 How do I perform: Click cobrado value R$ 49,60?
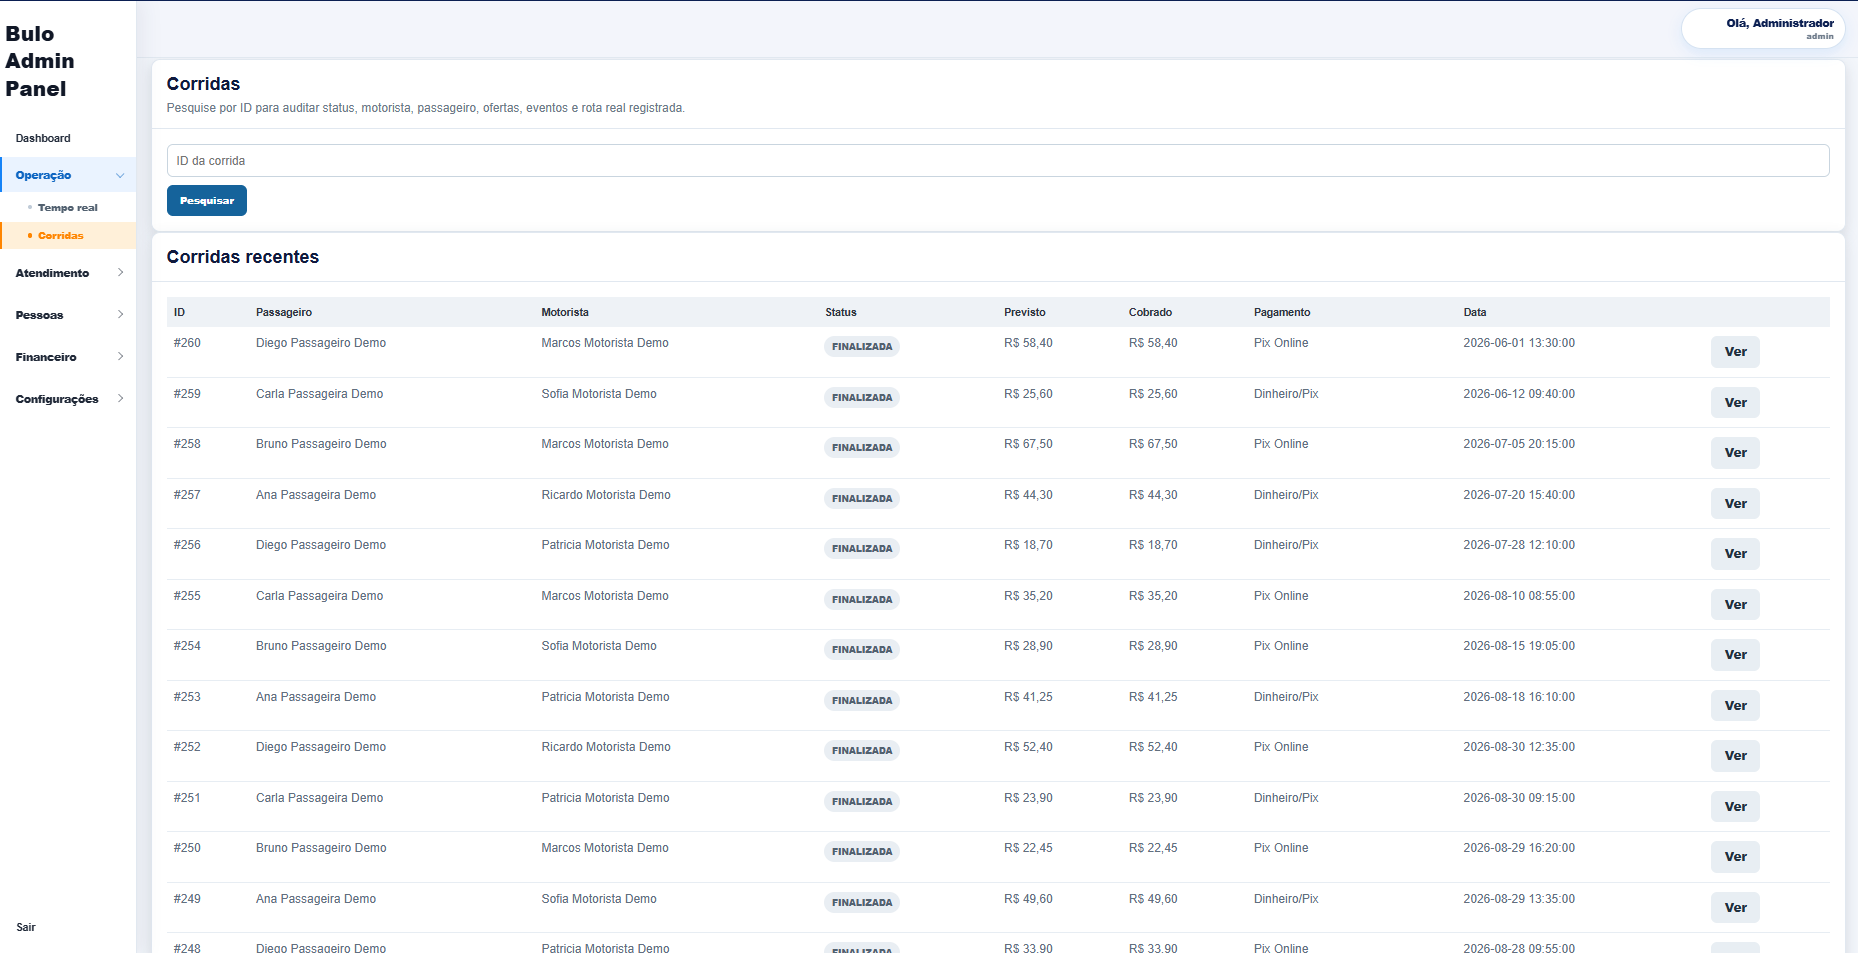(x=1153, y=899)
